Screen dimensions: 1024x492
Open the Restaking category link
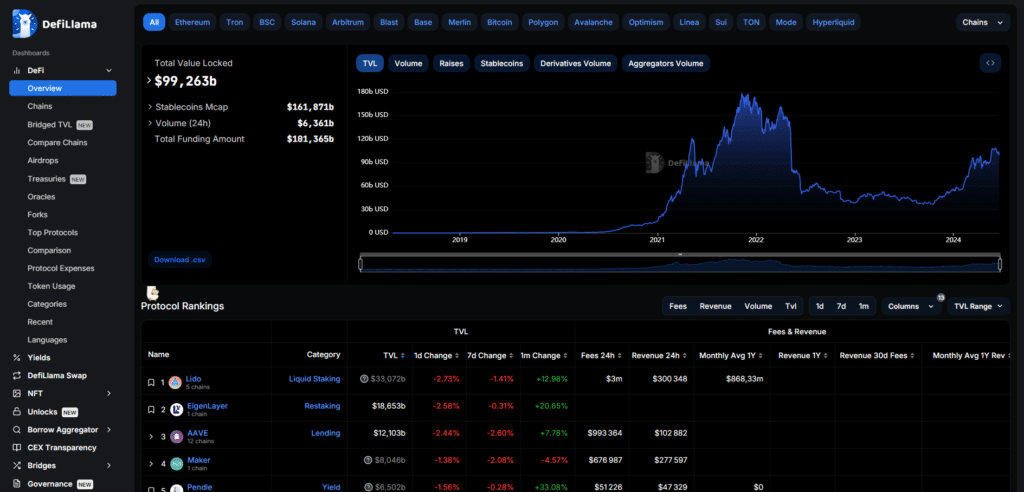click(323, 406)
